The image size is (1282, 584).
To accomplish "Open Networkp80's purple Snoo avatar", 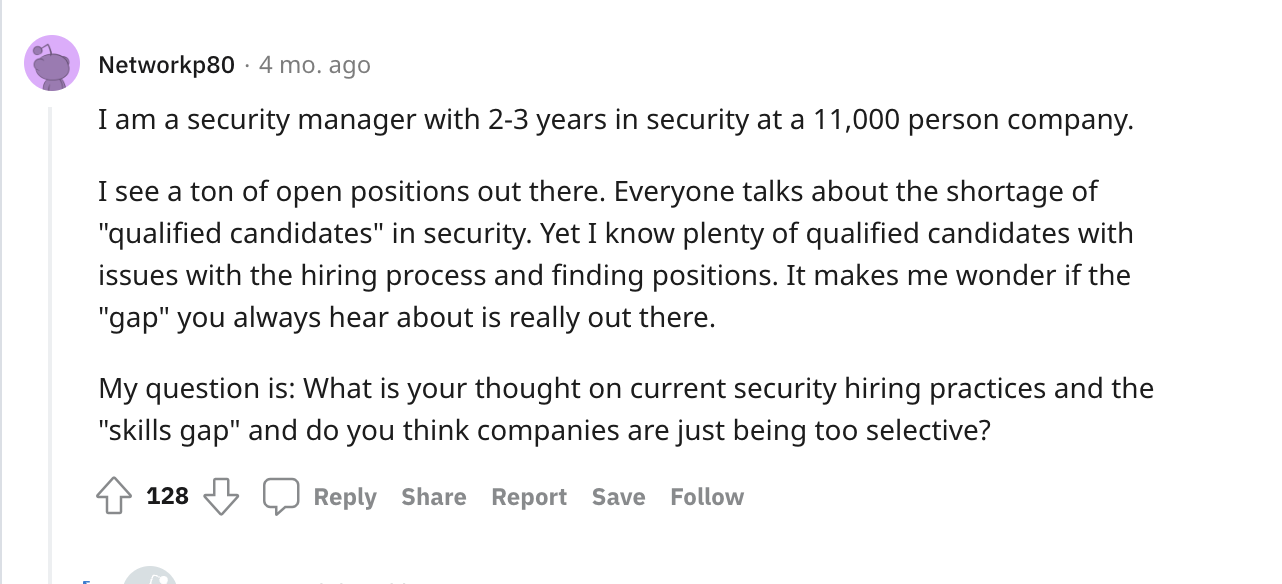I will (52, 63).
